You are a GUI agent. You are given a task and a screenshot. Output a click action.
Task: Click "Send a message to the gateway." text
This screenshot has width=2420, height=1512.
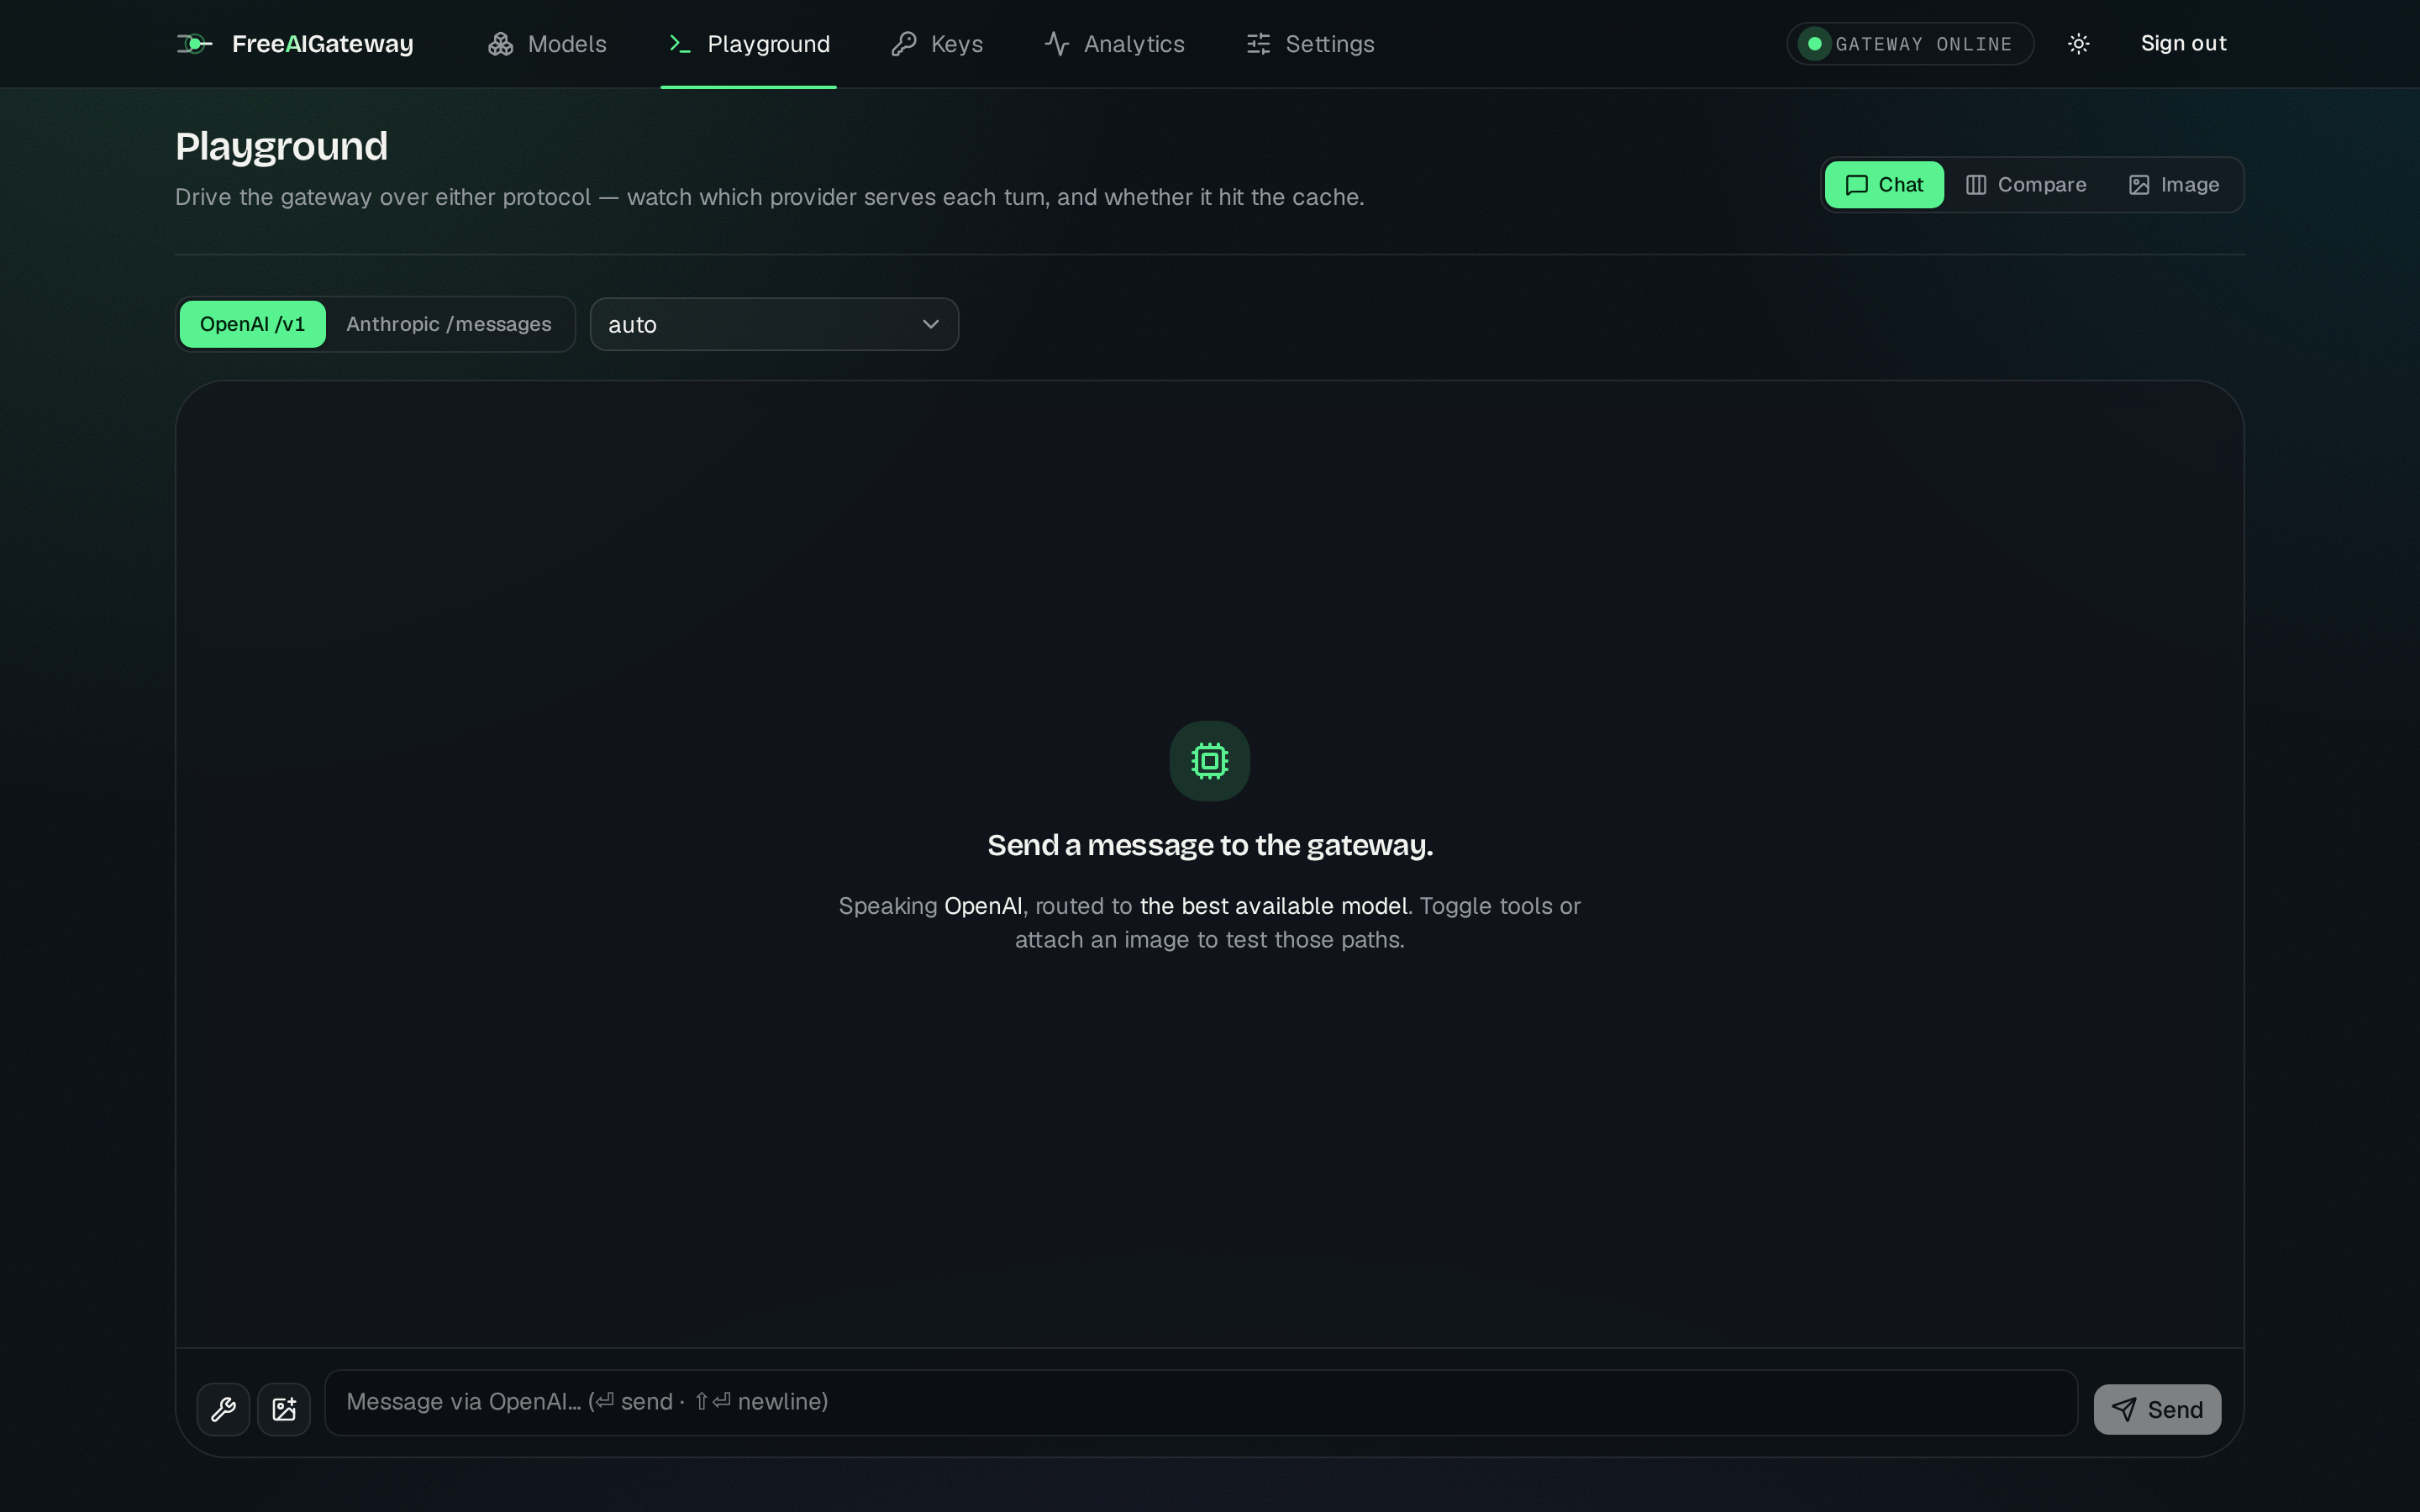click(1210, 845)
